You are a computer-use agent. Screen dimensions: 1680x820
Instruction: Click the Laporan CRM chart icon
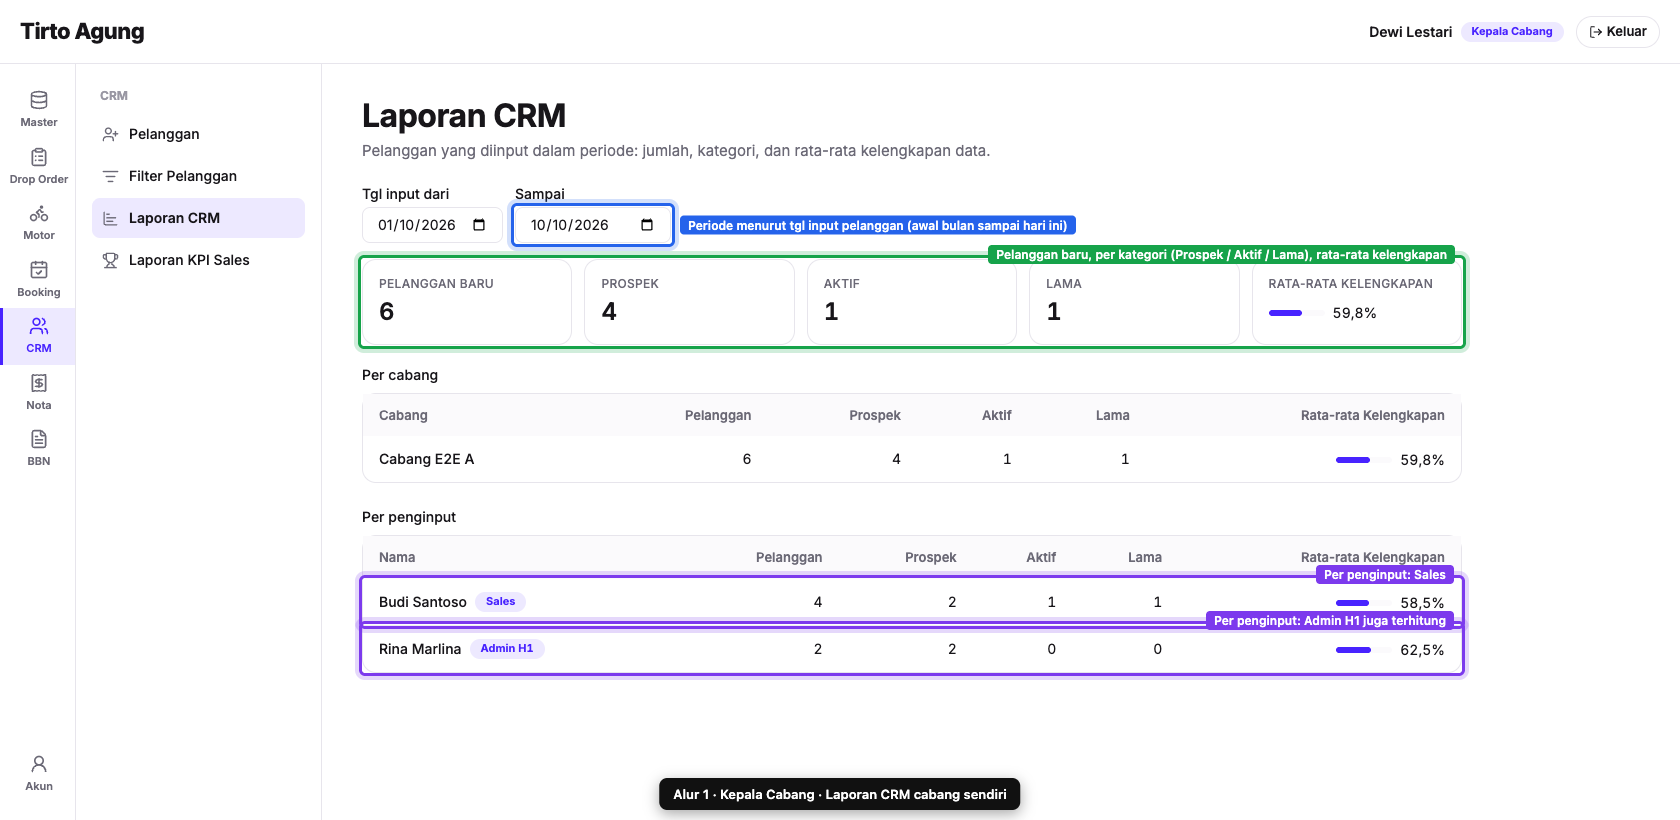110,218
